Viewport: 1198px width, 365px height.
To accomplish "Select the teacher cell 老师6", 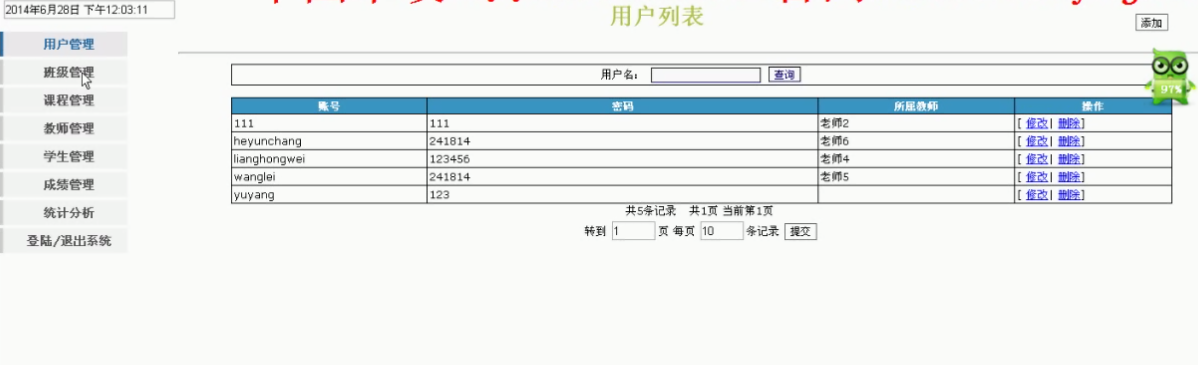I will point(916,141).
